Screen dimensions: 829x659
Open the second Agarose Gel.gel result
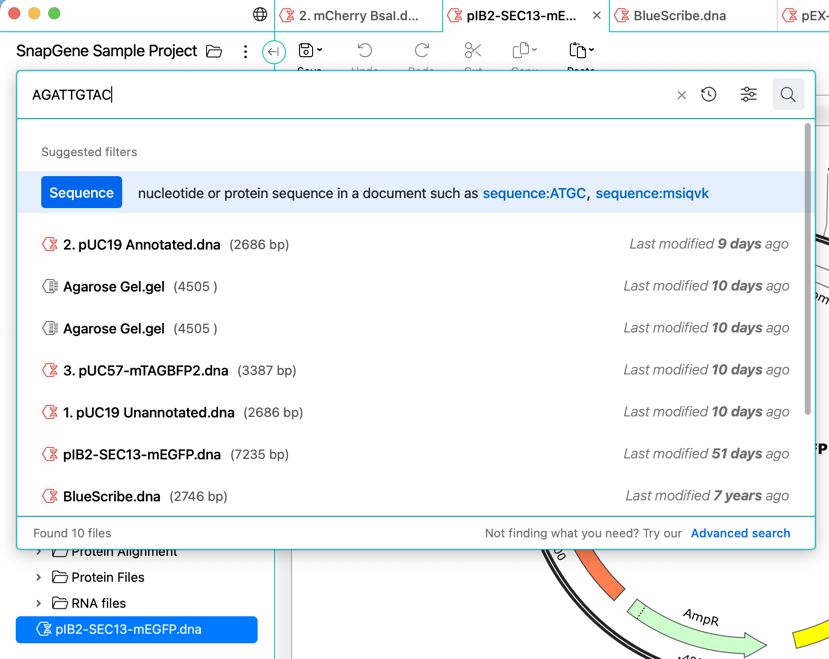pyautogui.click(x=414, y=328)
